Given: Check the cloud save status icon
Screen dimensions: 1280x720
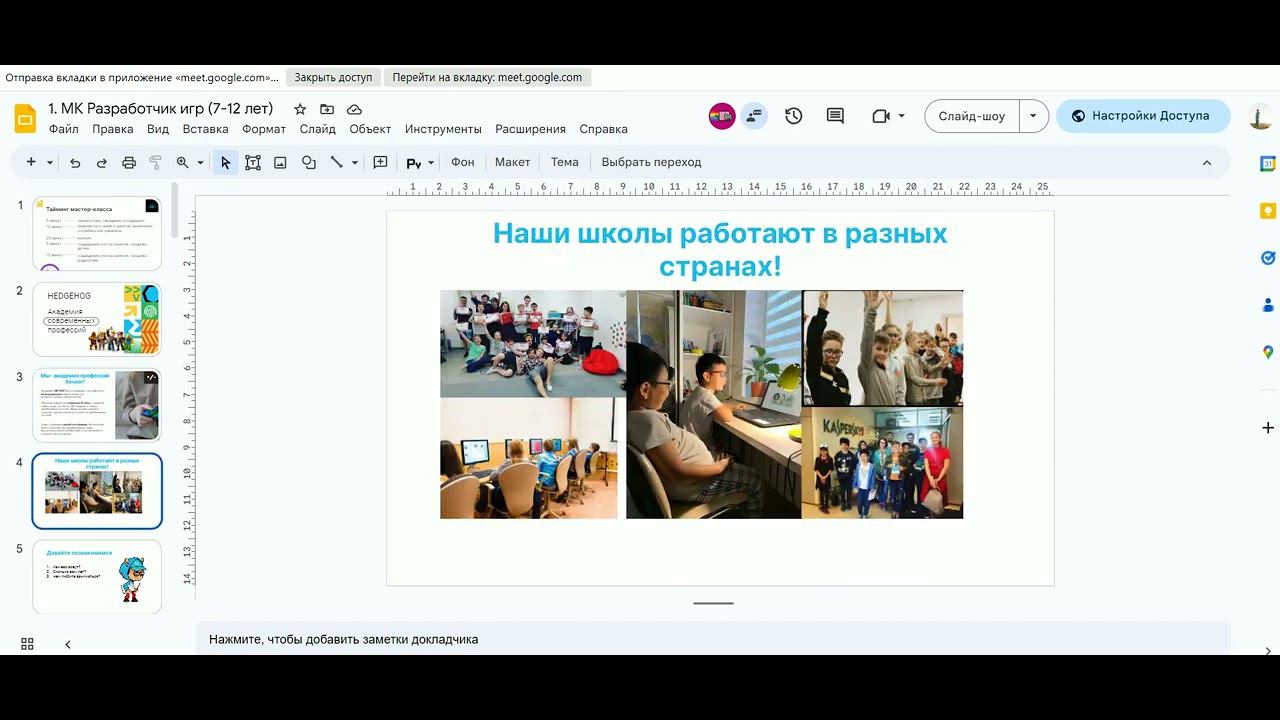Looking at the screenshot, I should pos(354,109).
